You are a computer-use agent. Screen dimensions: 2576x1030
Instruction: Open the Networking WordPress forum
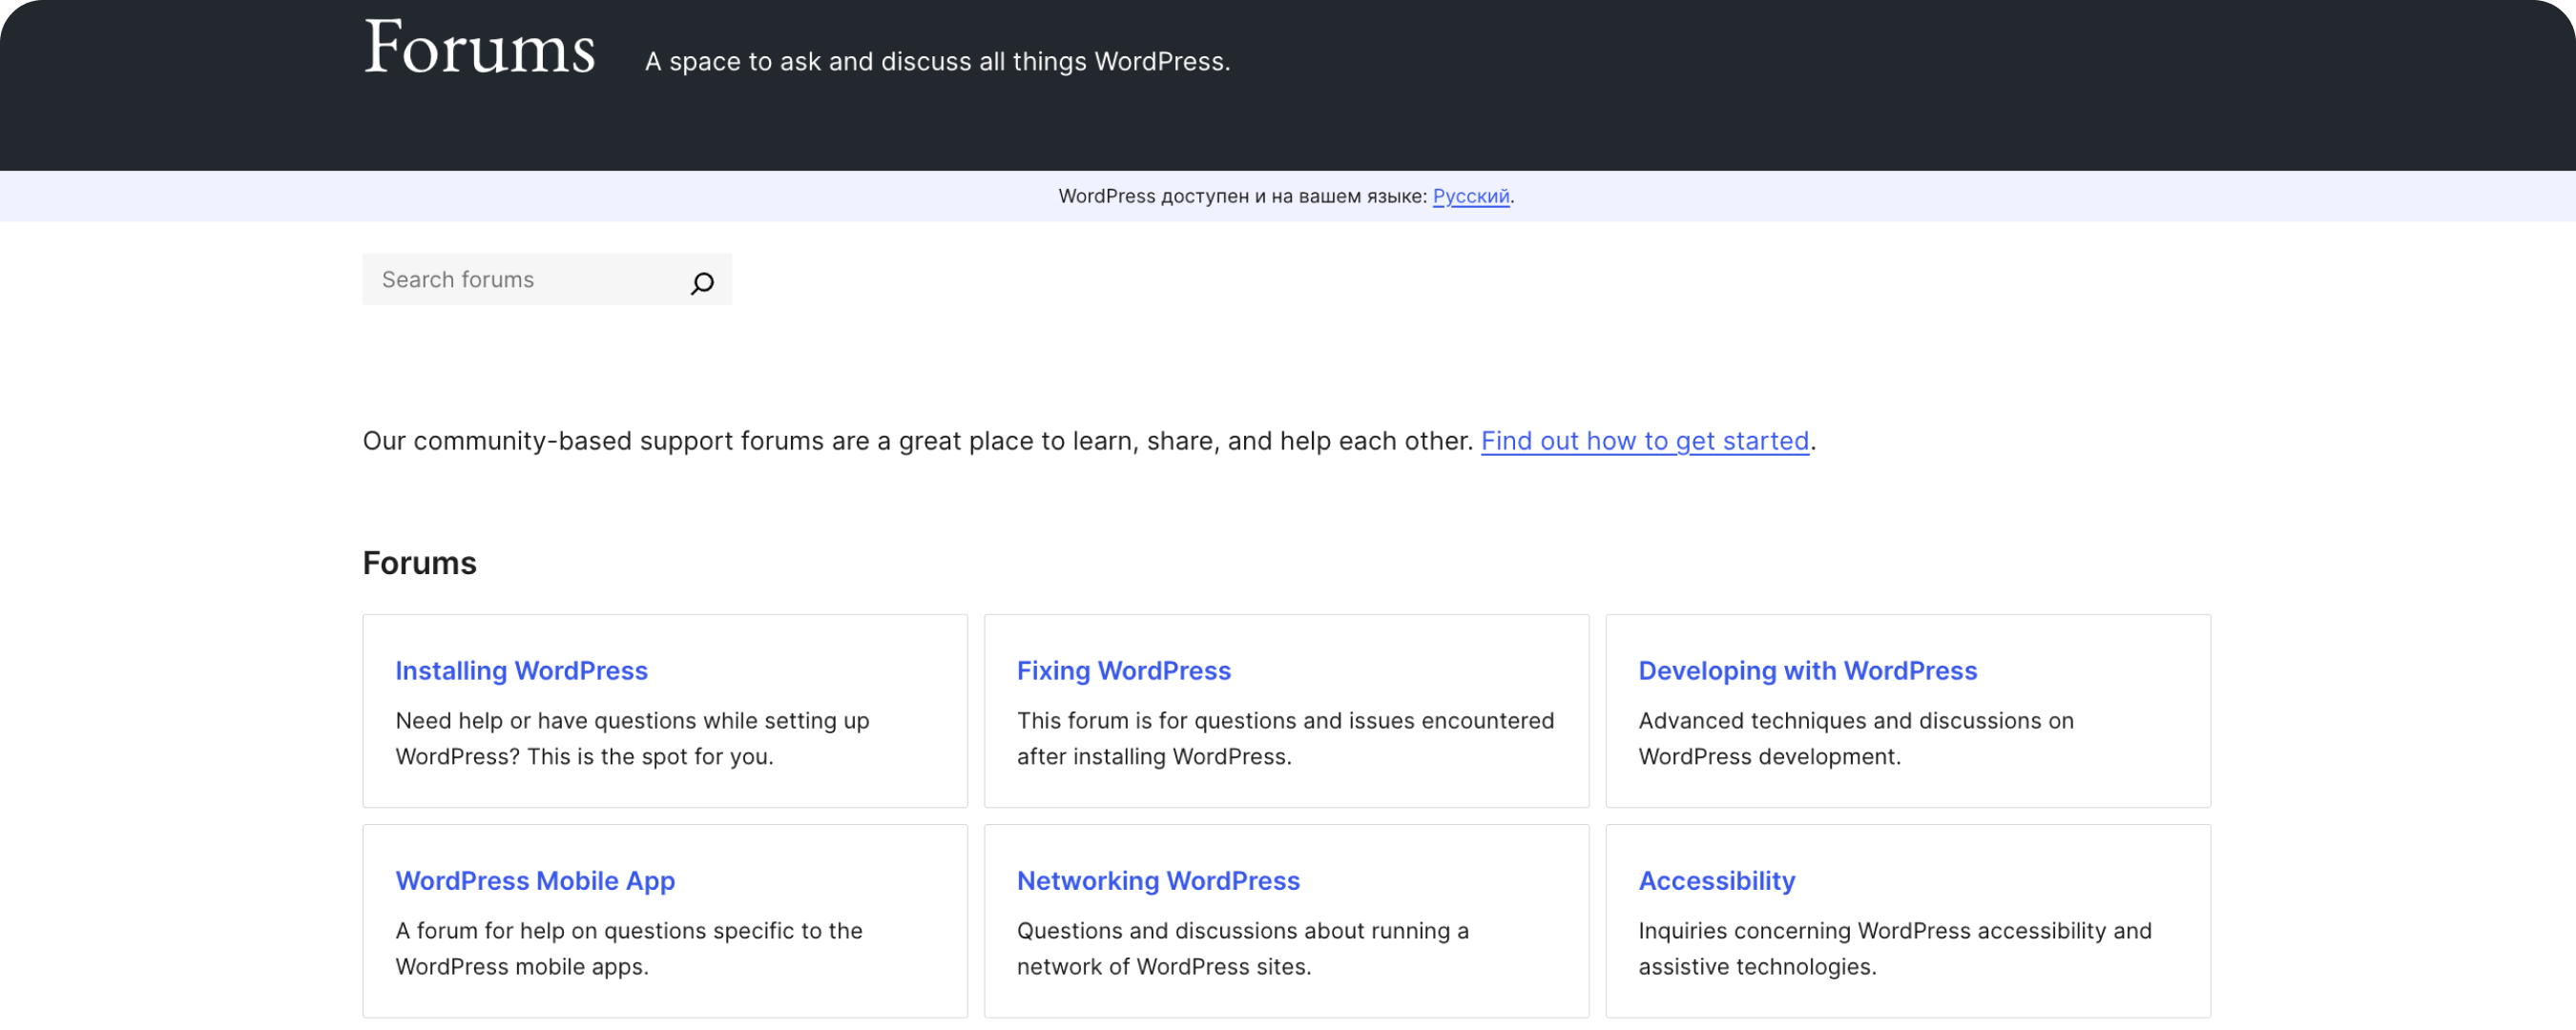[1158, 881]
